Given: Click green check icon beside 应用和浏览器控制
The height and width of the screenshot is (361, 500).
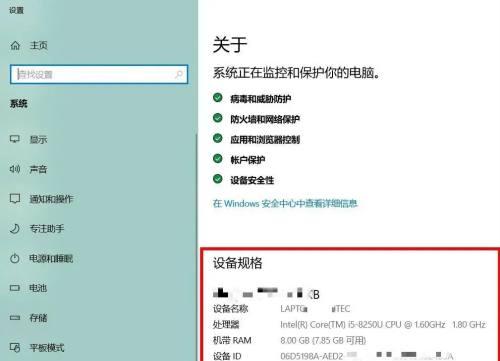Looking at the screenshot, I should pos(217,138).
